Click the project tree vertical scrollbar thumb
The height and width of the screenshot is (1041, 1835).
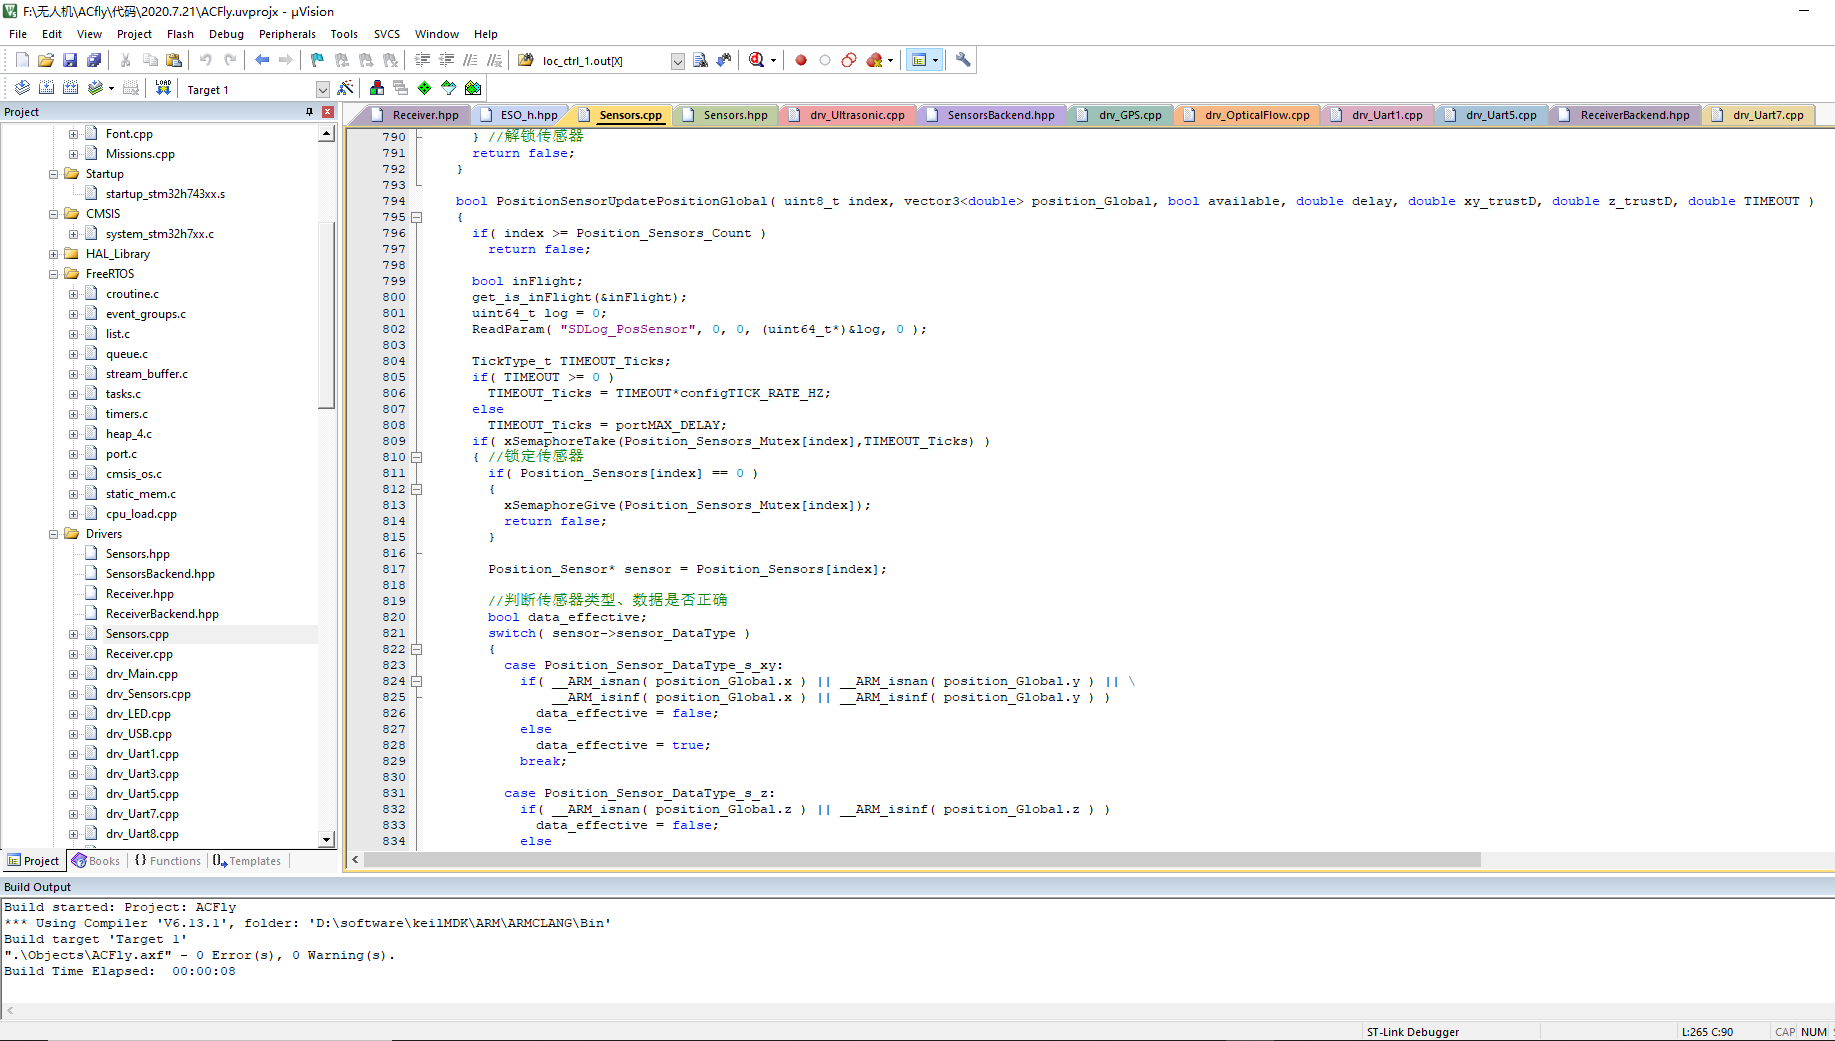[326, 313]
